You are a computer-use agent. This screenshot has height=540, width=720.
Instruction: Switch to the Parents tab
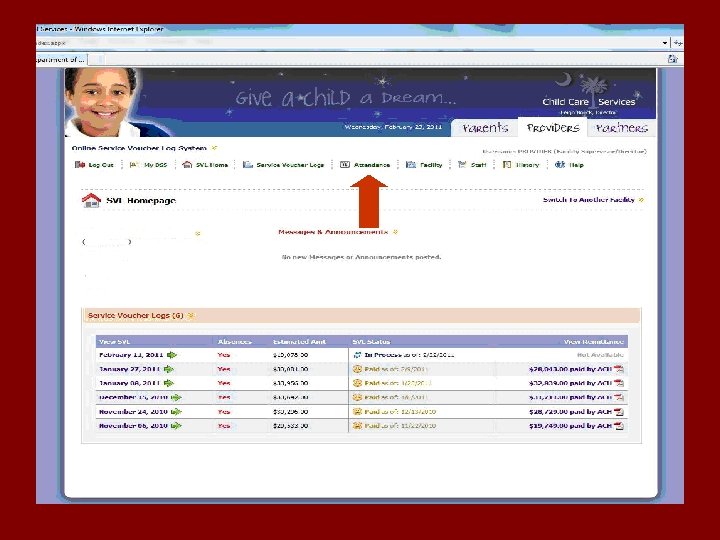coord(485,128)
